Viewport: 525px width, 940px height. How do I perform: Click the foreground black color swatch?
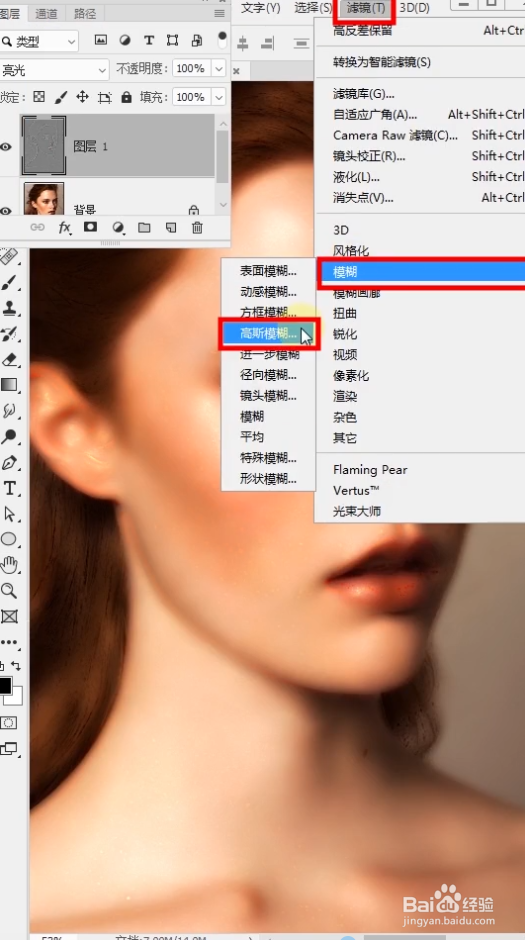[5, 685]
